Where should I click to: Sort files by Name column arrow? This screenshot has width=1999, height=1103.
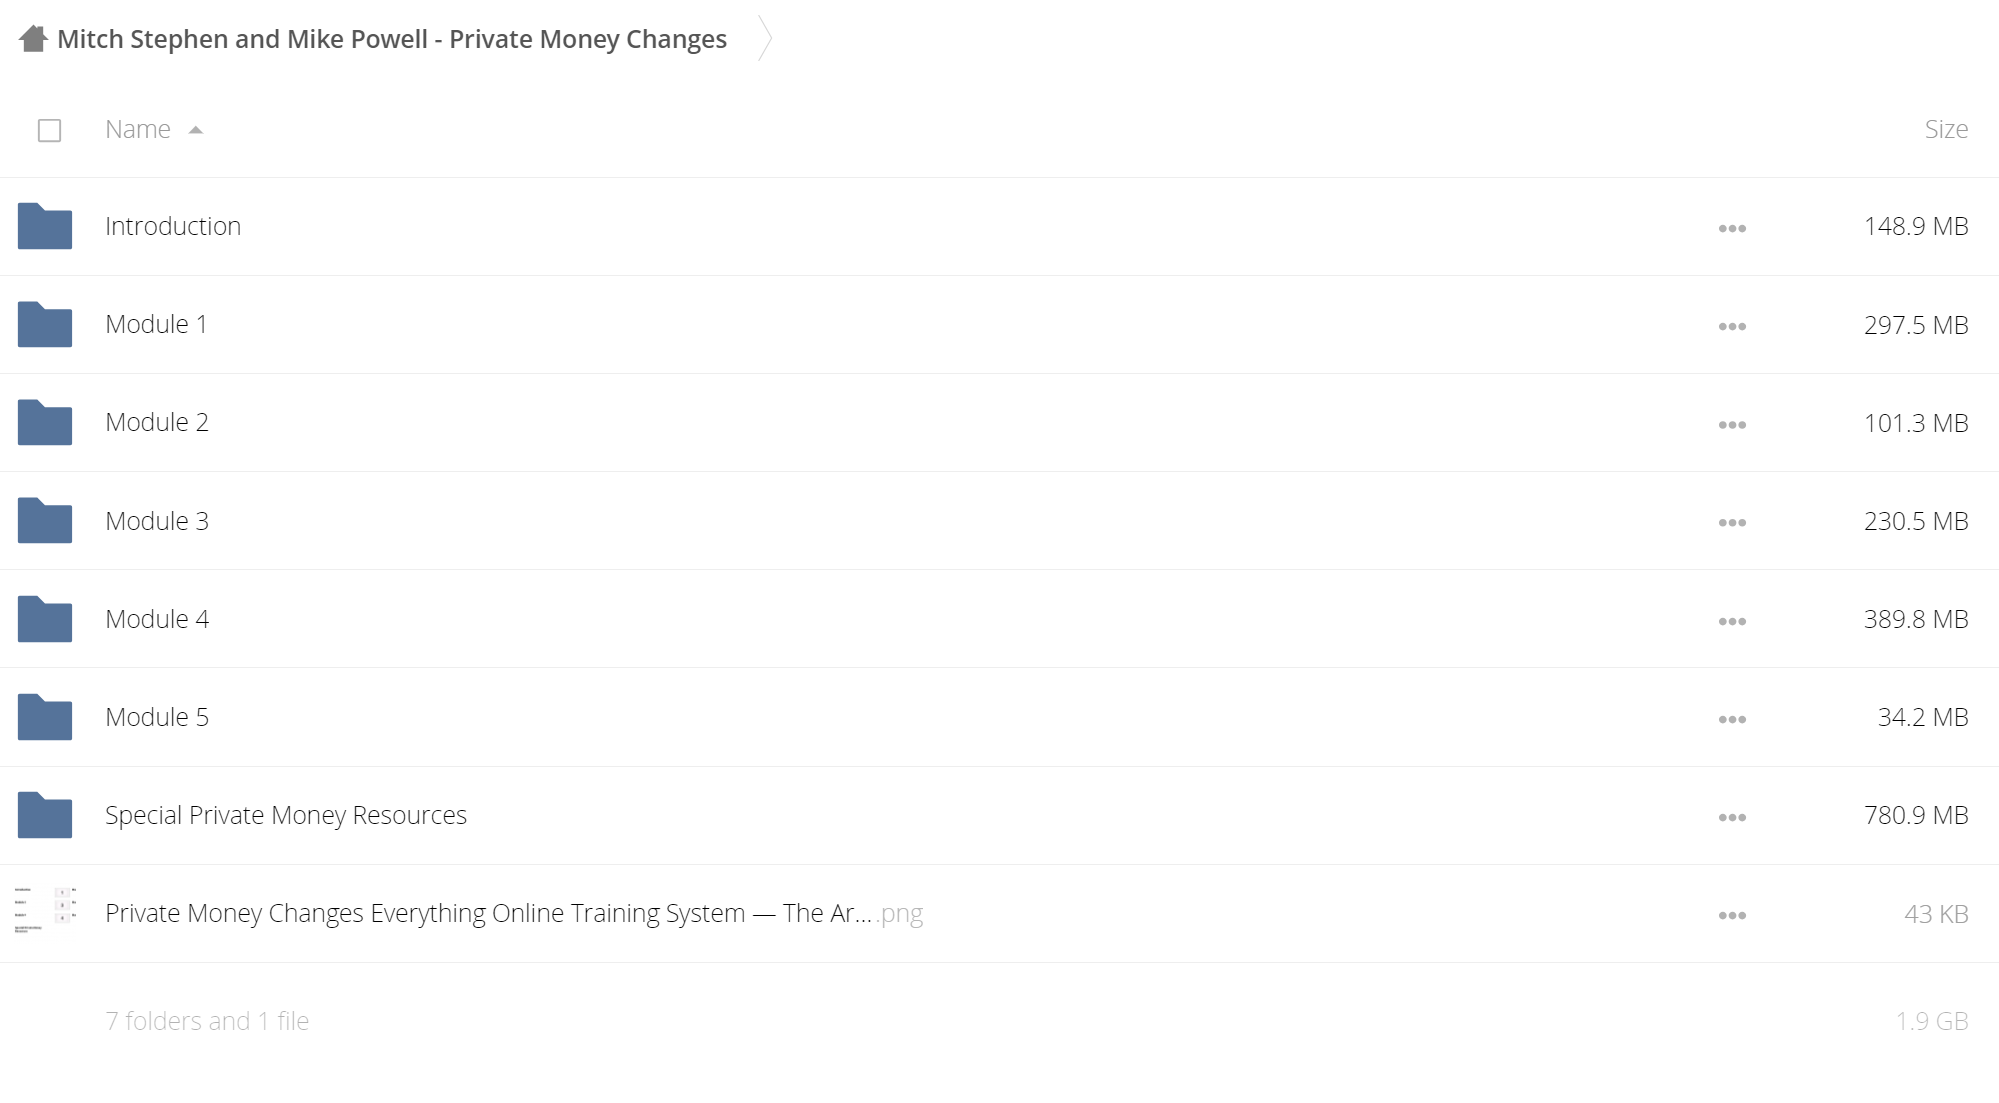coord(196,130)
